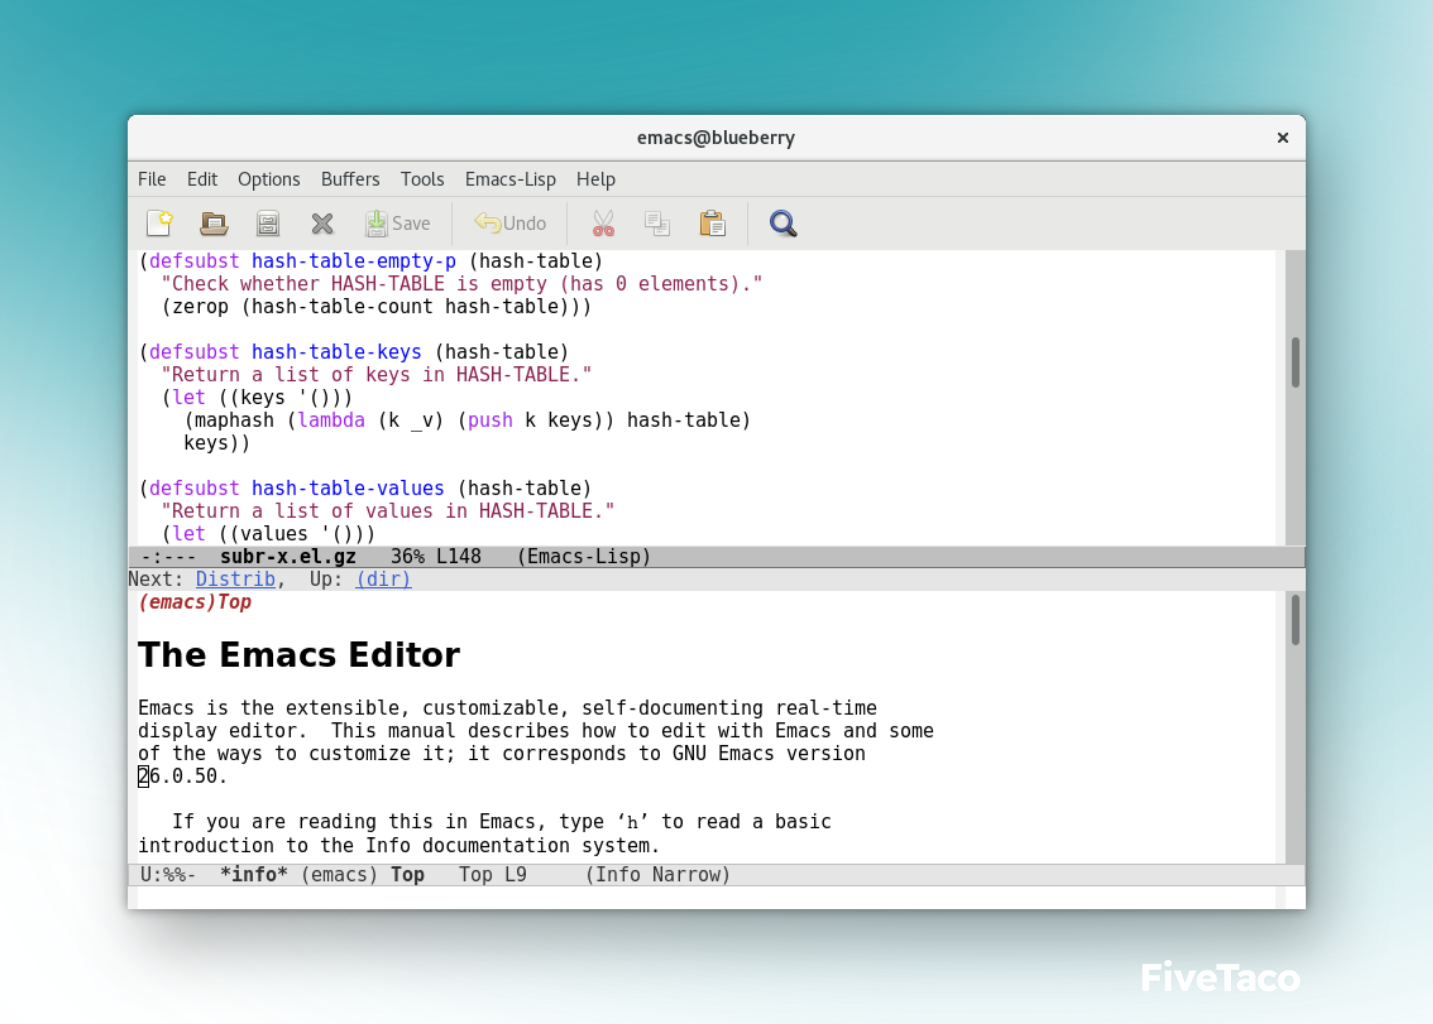Viewport: 1433px width, 1024px height.
Task: Click the U:%%- status flags in mode line
Action: coord(167,875)
